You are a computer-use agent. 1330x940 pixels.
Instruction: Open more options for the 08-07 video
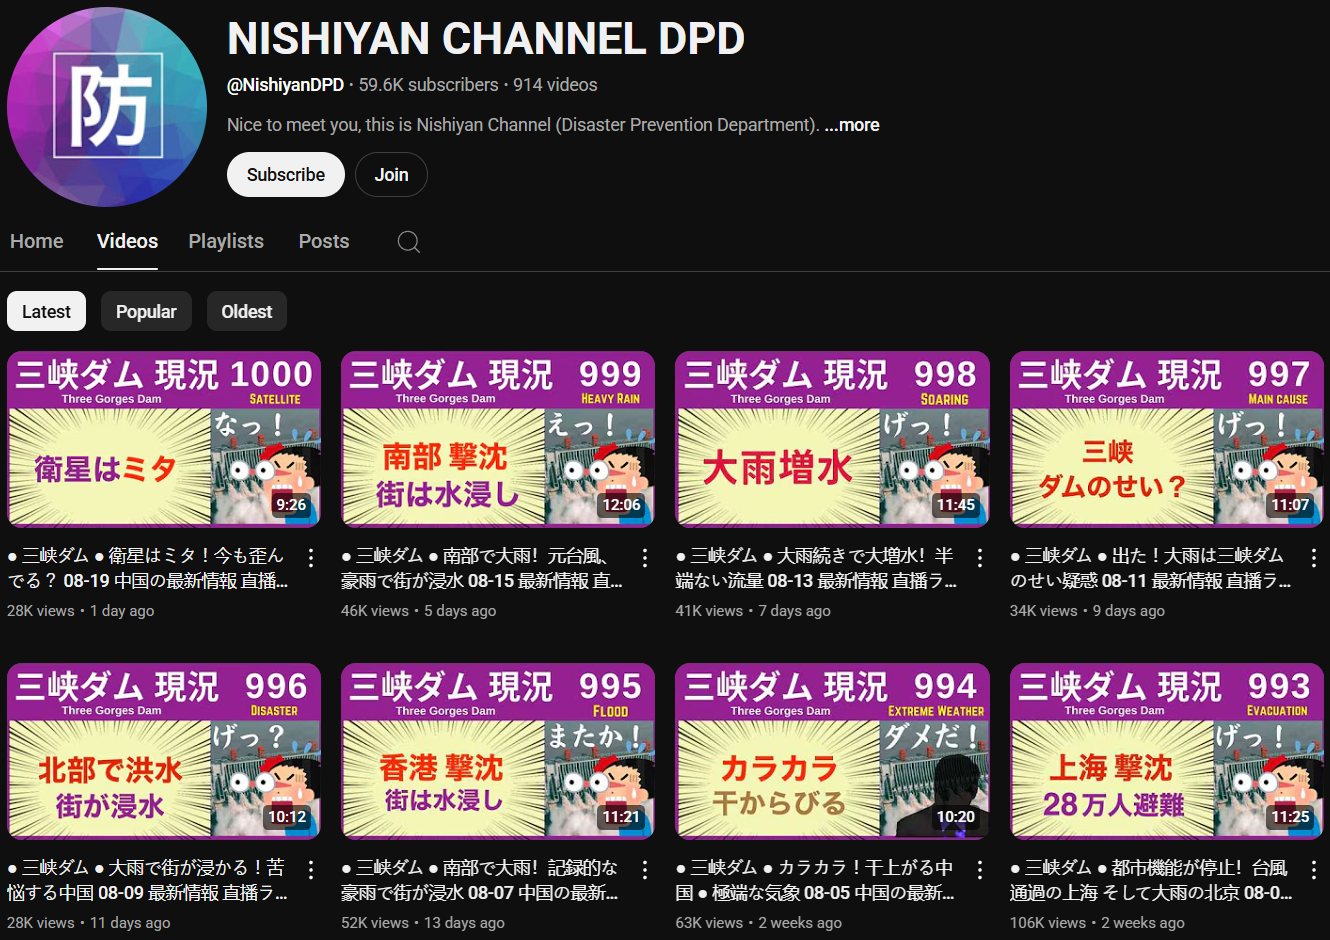(645, 870)
